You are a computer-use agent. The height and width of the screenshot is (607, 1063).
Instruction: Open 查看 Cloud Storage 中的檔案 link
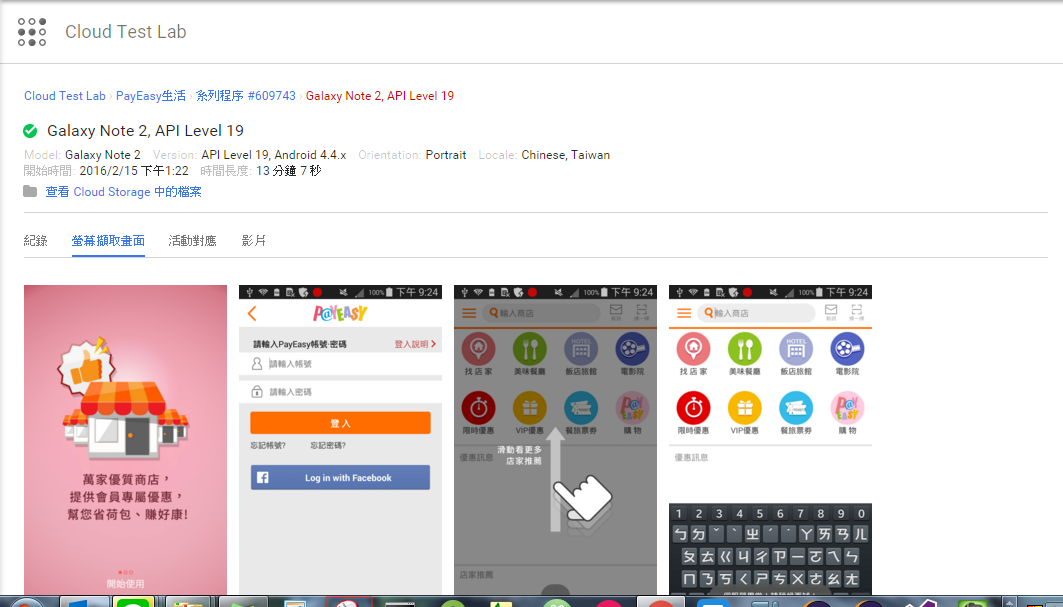point(123,192)
